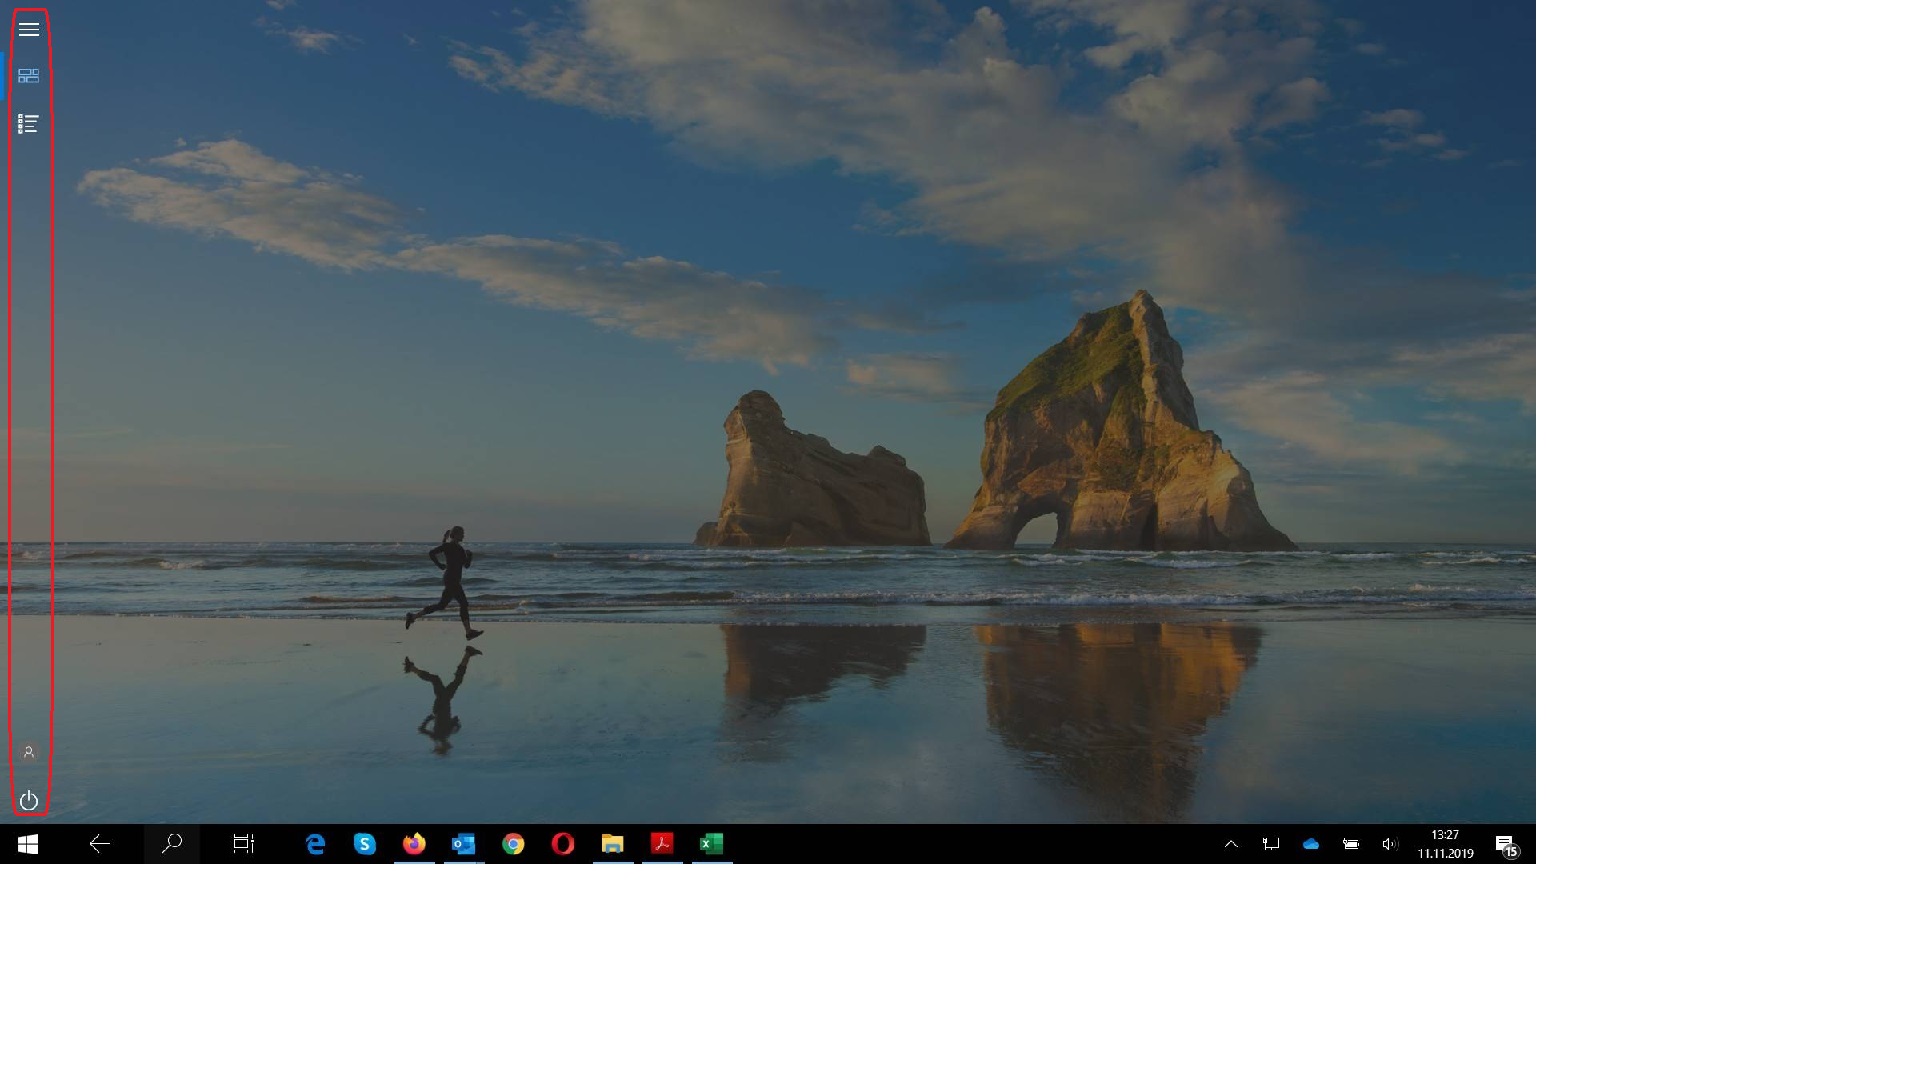Launch Microsoft Edge from taskbar

(315, 844)
